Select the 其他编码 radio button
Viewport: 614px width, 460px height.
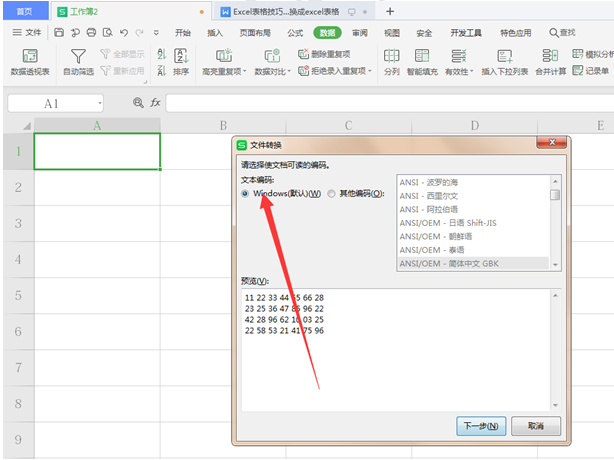click(332, 193)
